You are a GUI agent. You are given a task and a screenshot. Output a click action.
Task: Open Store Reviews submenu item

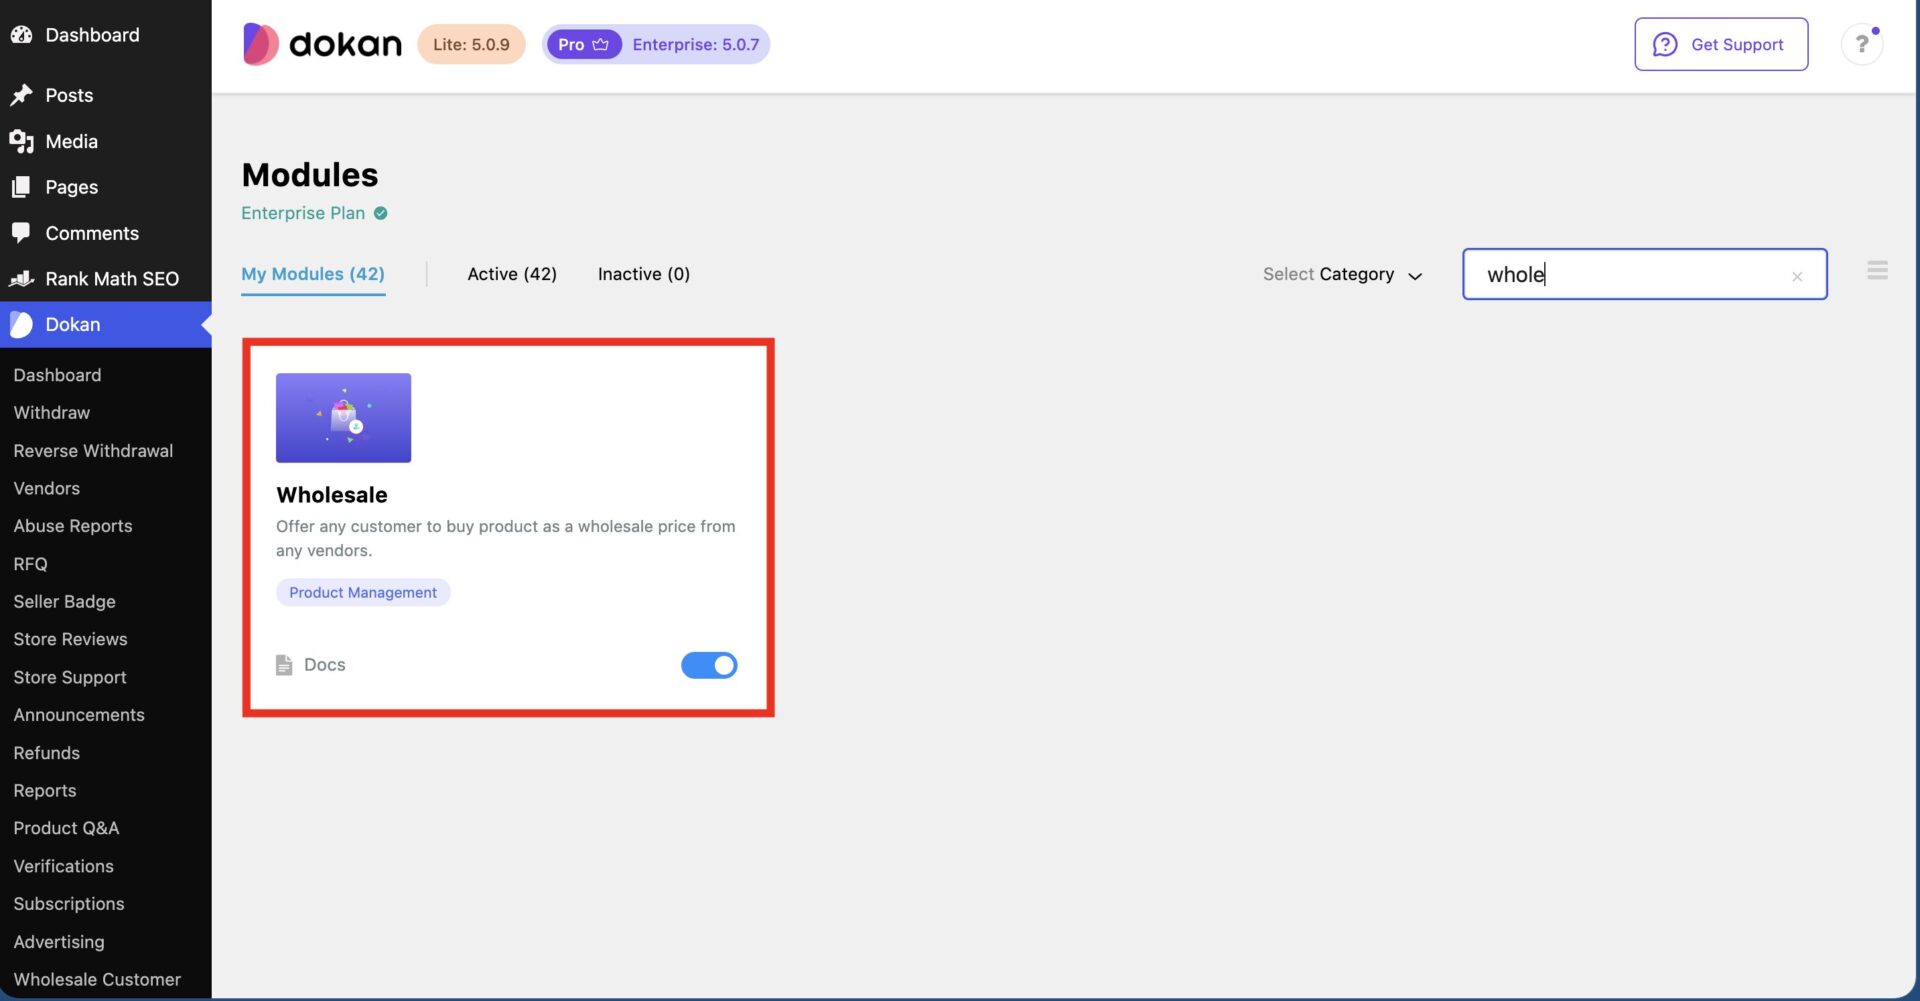point(71,639)
